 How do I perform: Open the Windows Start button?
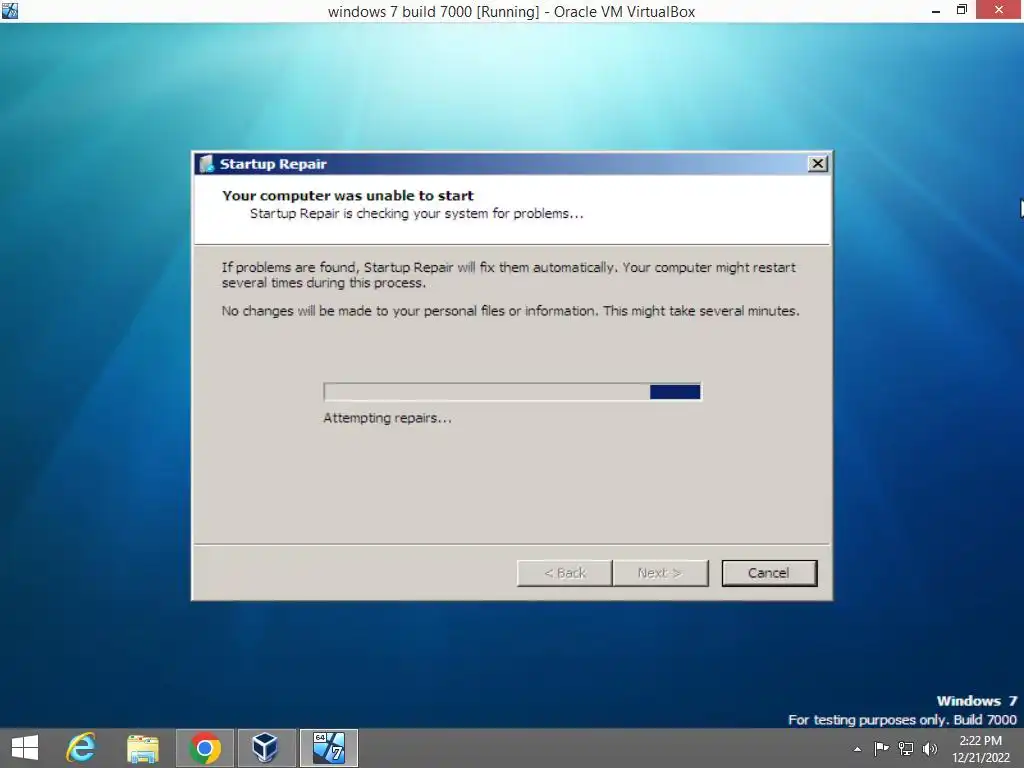click(25, 748)
